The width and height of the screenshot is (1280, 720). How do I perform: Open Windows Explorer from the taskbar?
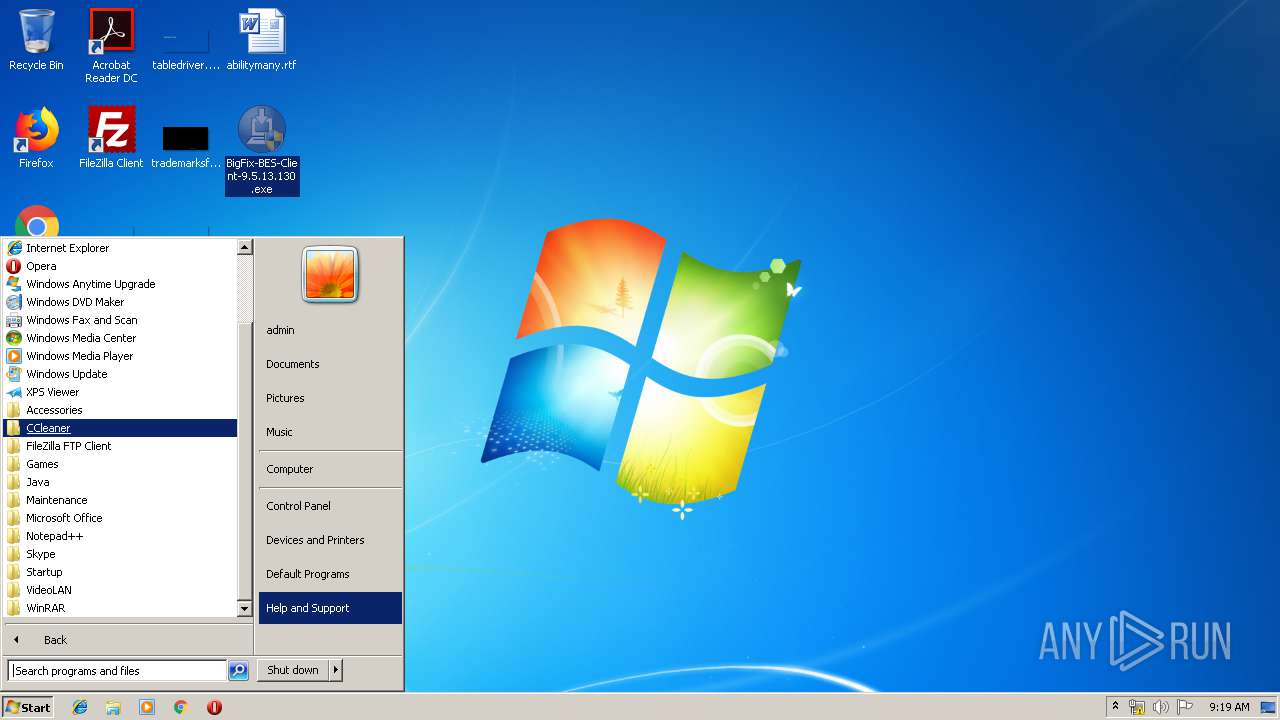coord(113,707)
